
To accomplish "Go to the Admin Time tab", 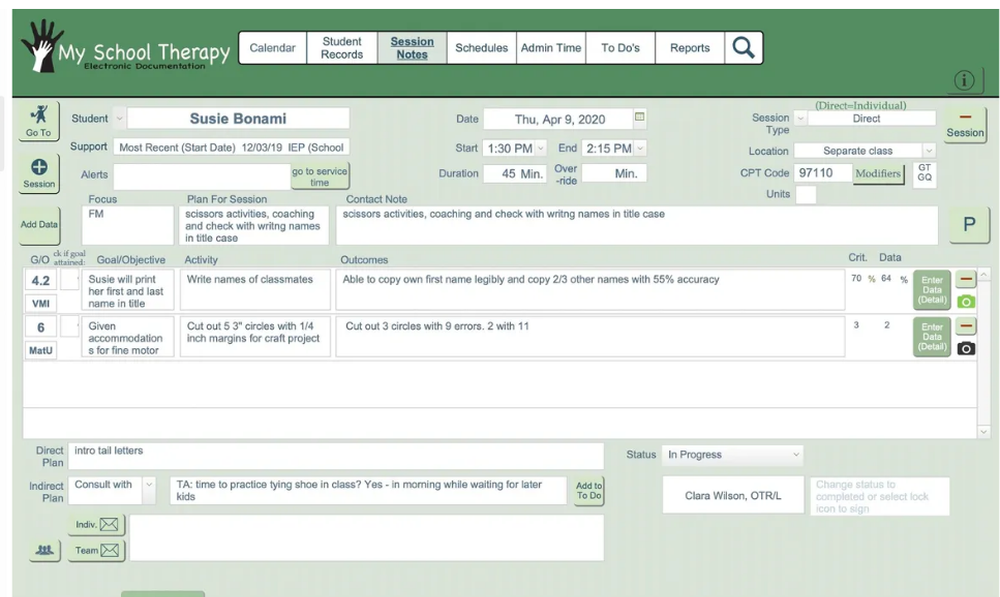I will click(551, 48).
